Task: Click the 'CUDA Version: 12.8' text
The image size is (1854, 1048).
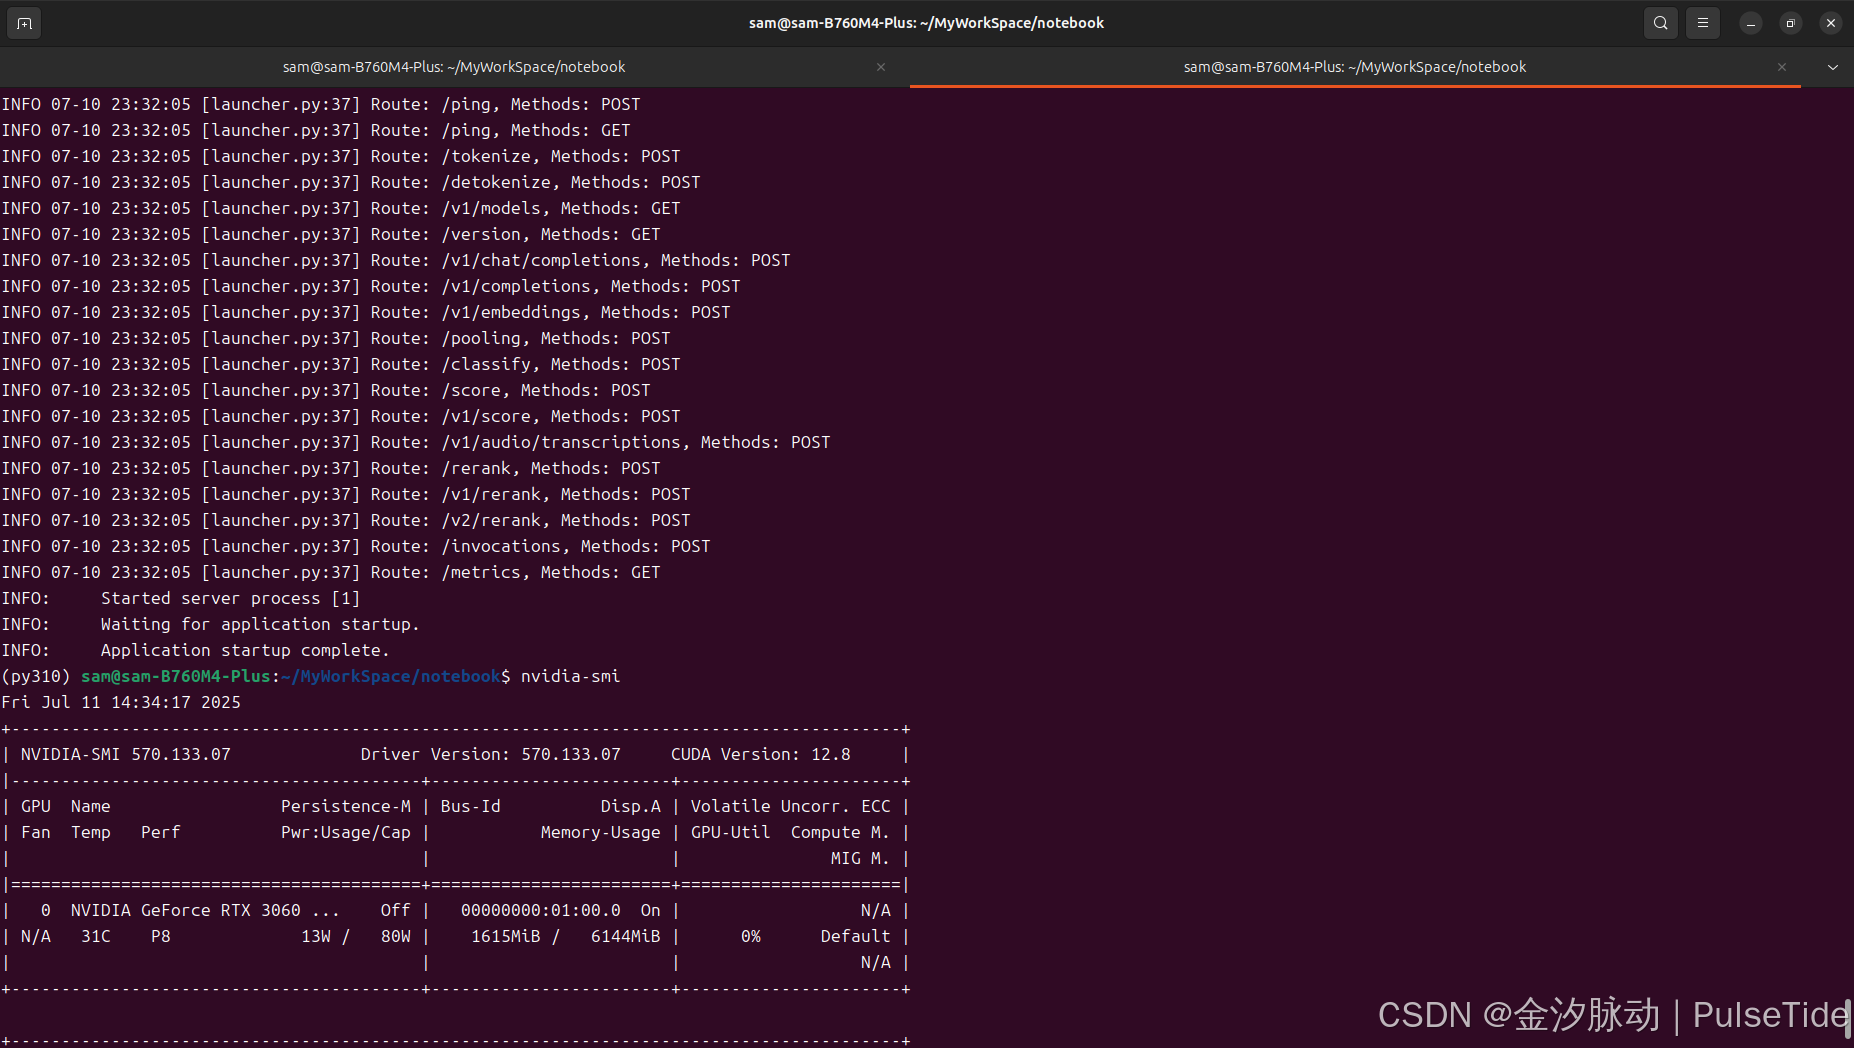Action: click(761, 754)
